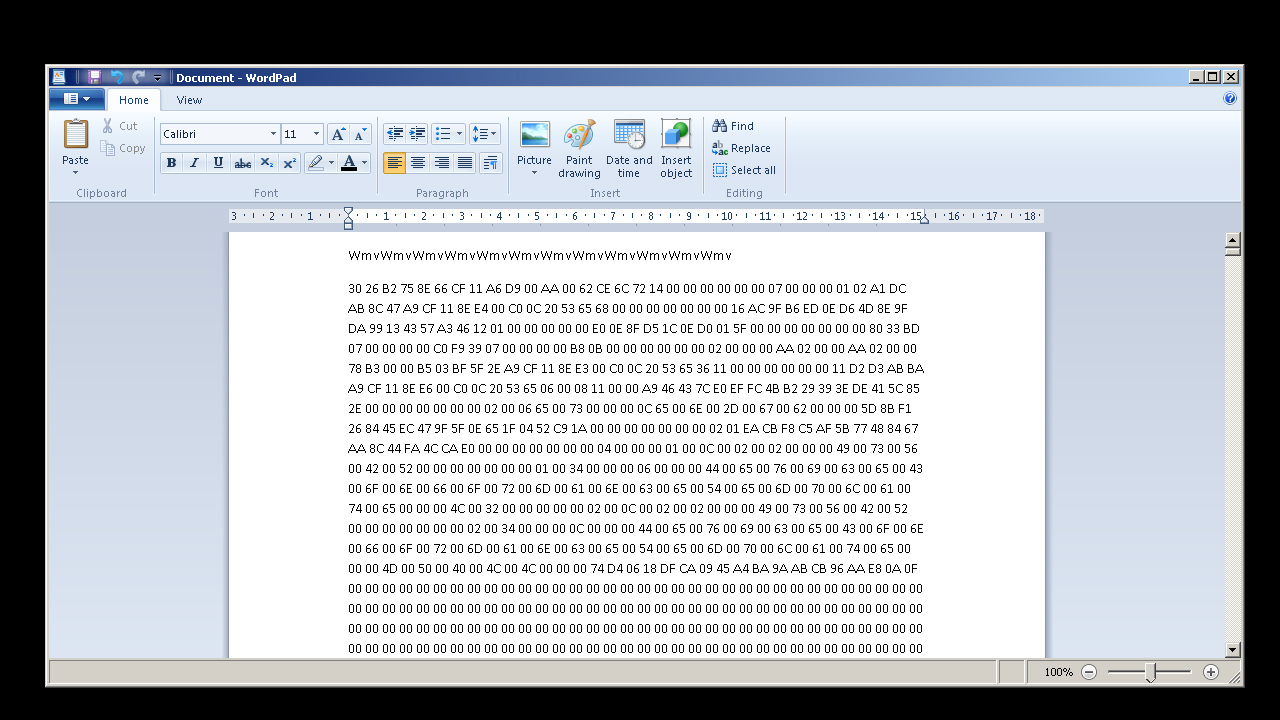Align text to the right
The image size is (1280, 720).
coord(442,163)
